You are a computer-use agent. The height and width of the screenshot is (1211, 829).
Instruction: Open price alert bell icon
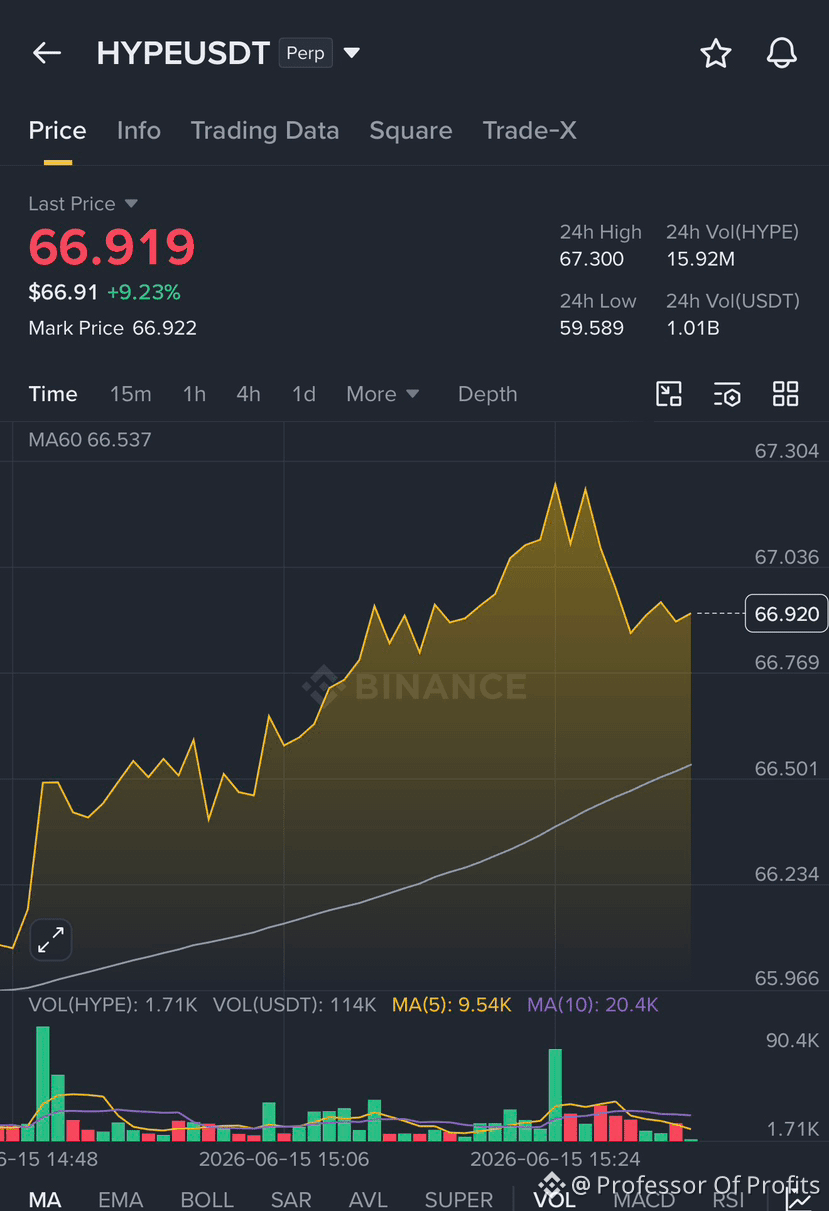click(x=781, y=53)
